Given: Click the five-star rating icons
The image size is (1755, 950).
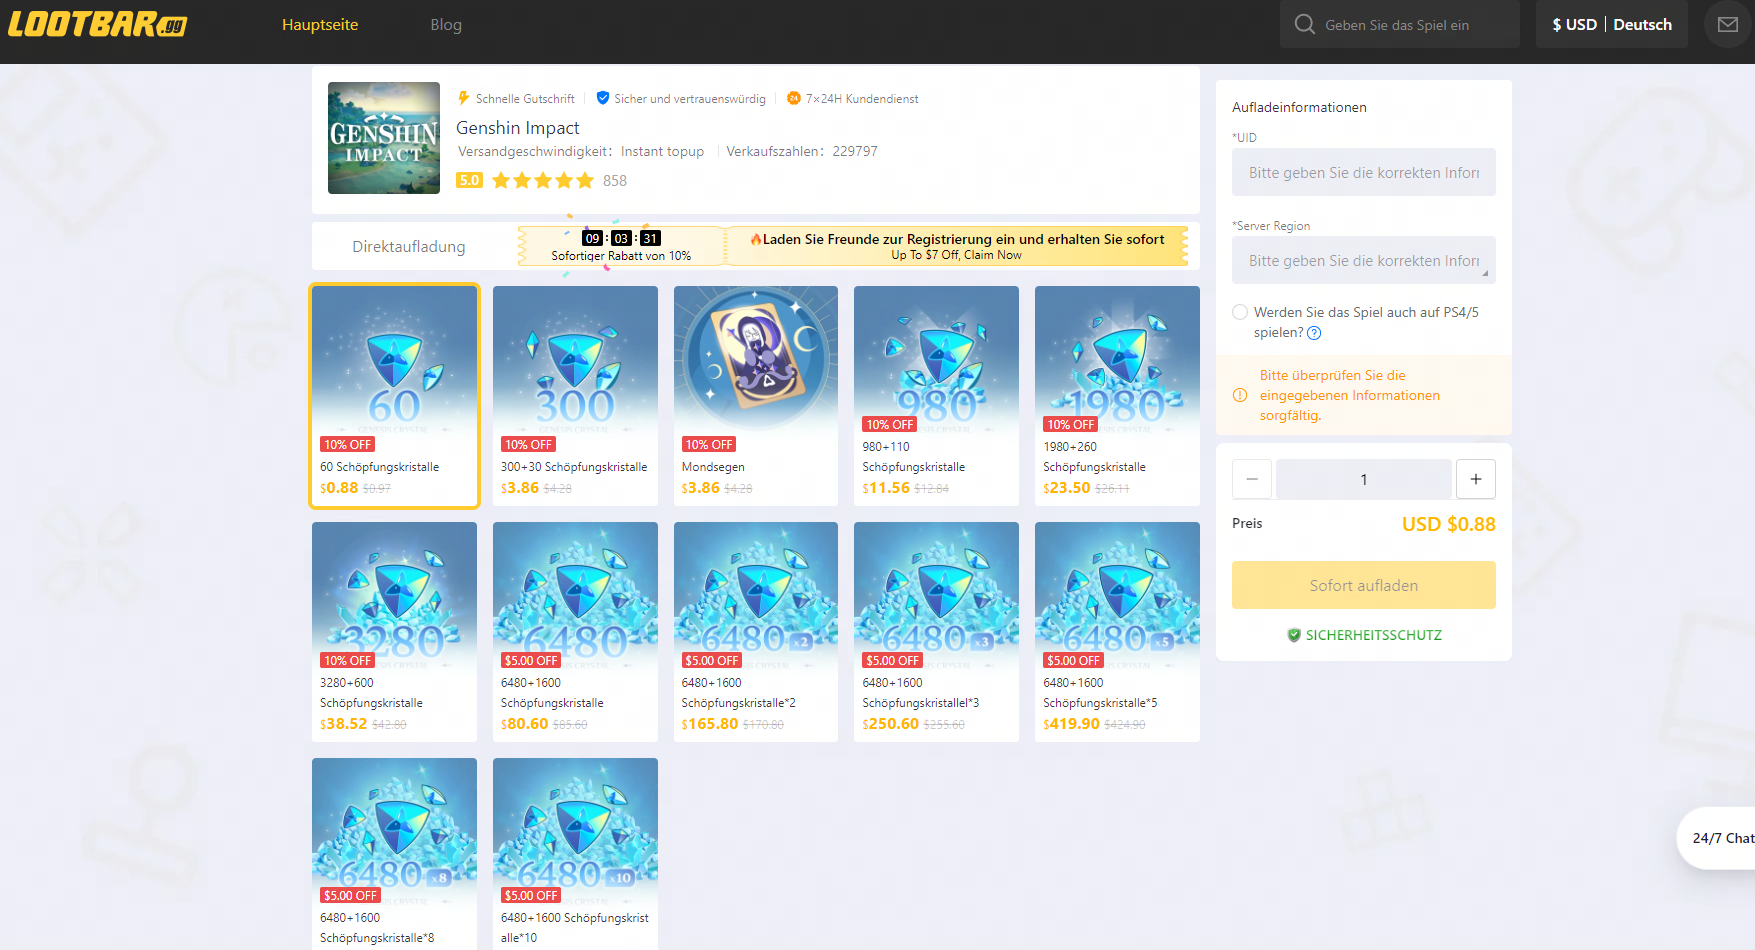Looking at the screenshot, I should pyautogui.click(x=543, y=181).
